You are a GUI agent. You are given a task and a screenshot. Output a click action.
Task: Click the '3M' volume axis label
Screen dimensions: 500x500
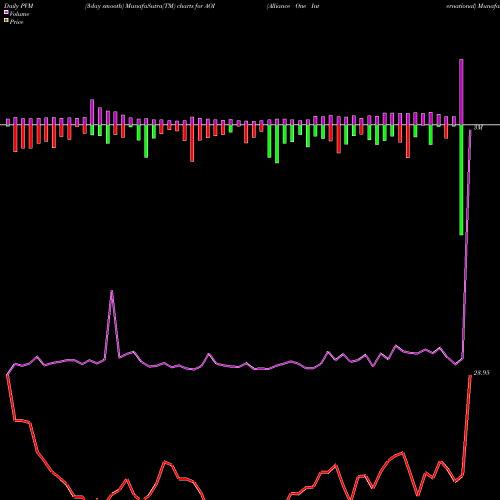[478, 127]
